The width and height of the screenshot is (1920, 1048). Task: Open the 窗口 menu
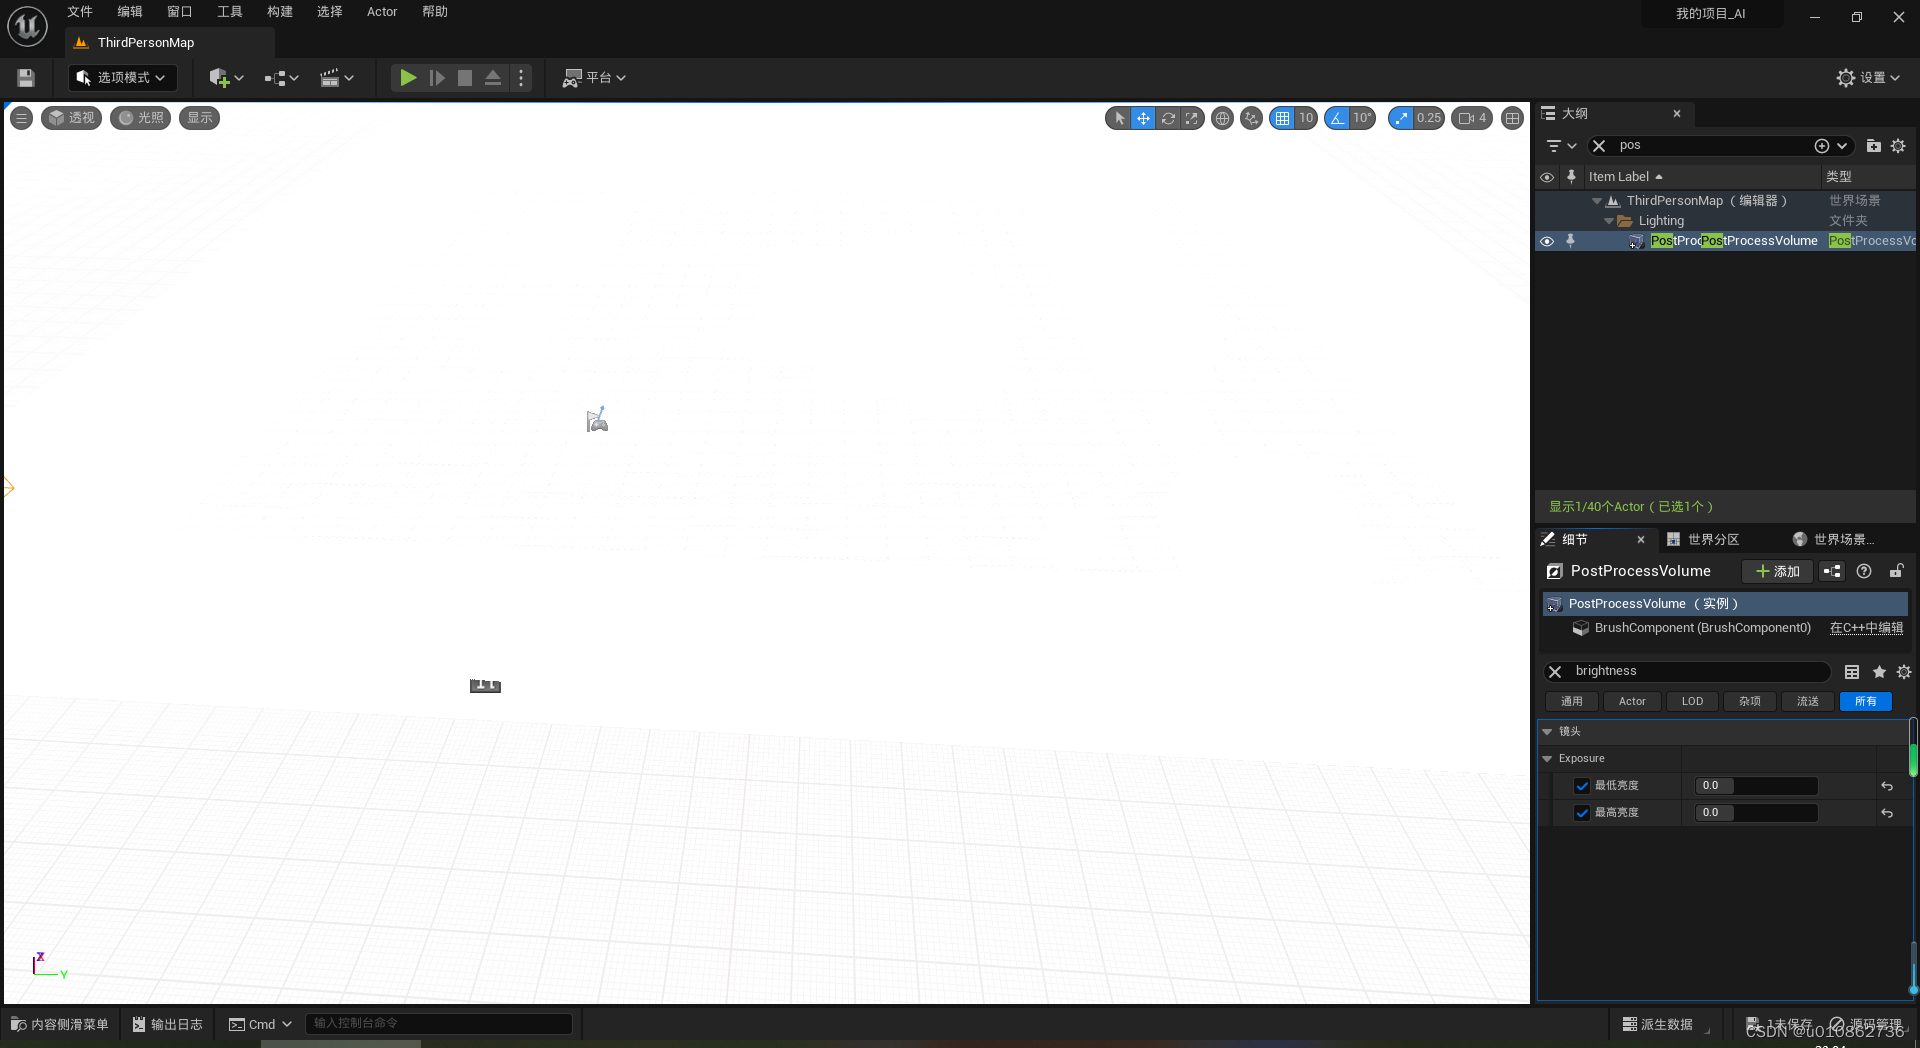[180, 12]
